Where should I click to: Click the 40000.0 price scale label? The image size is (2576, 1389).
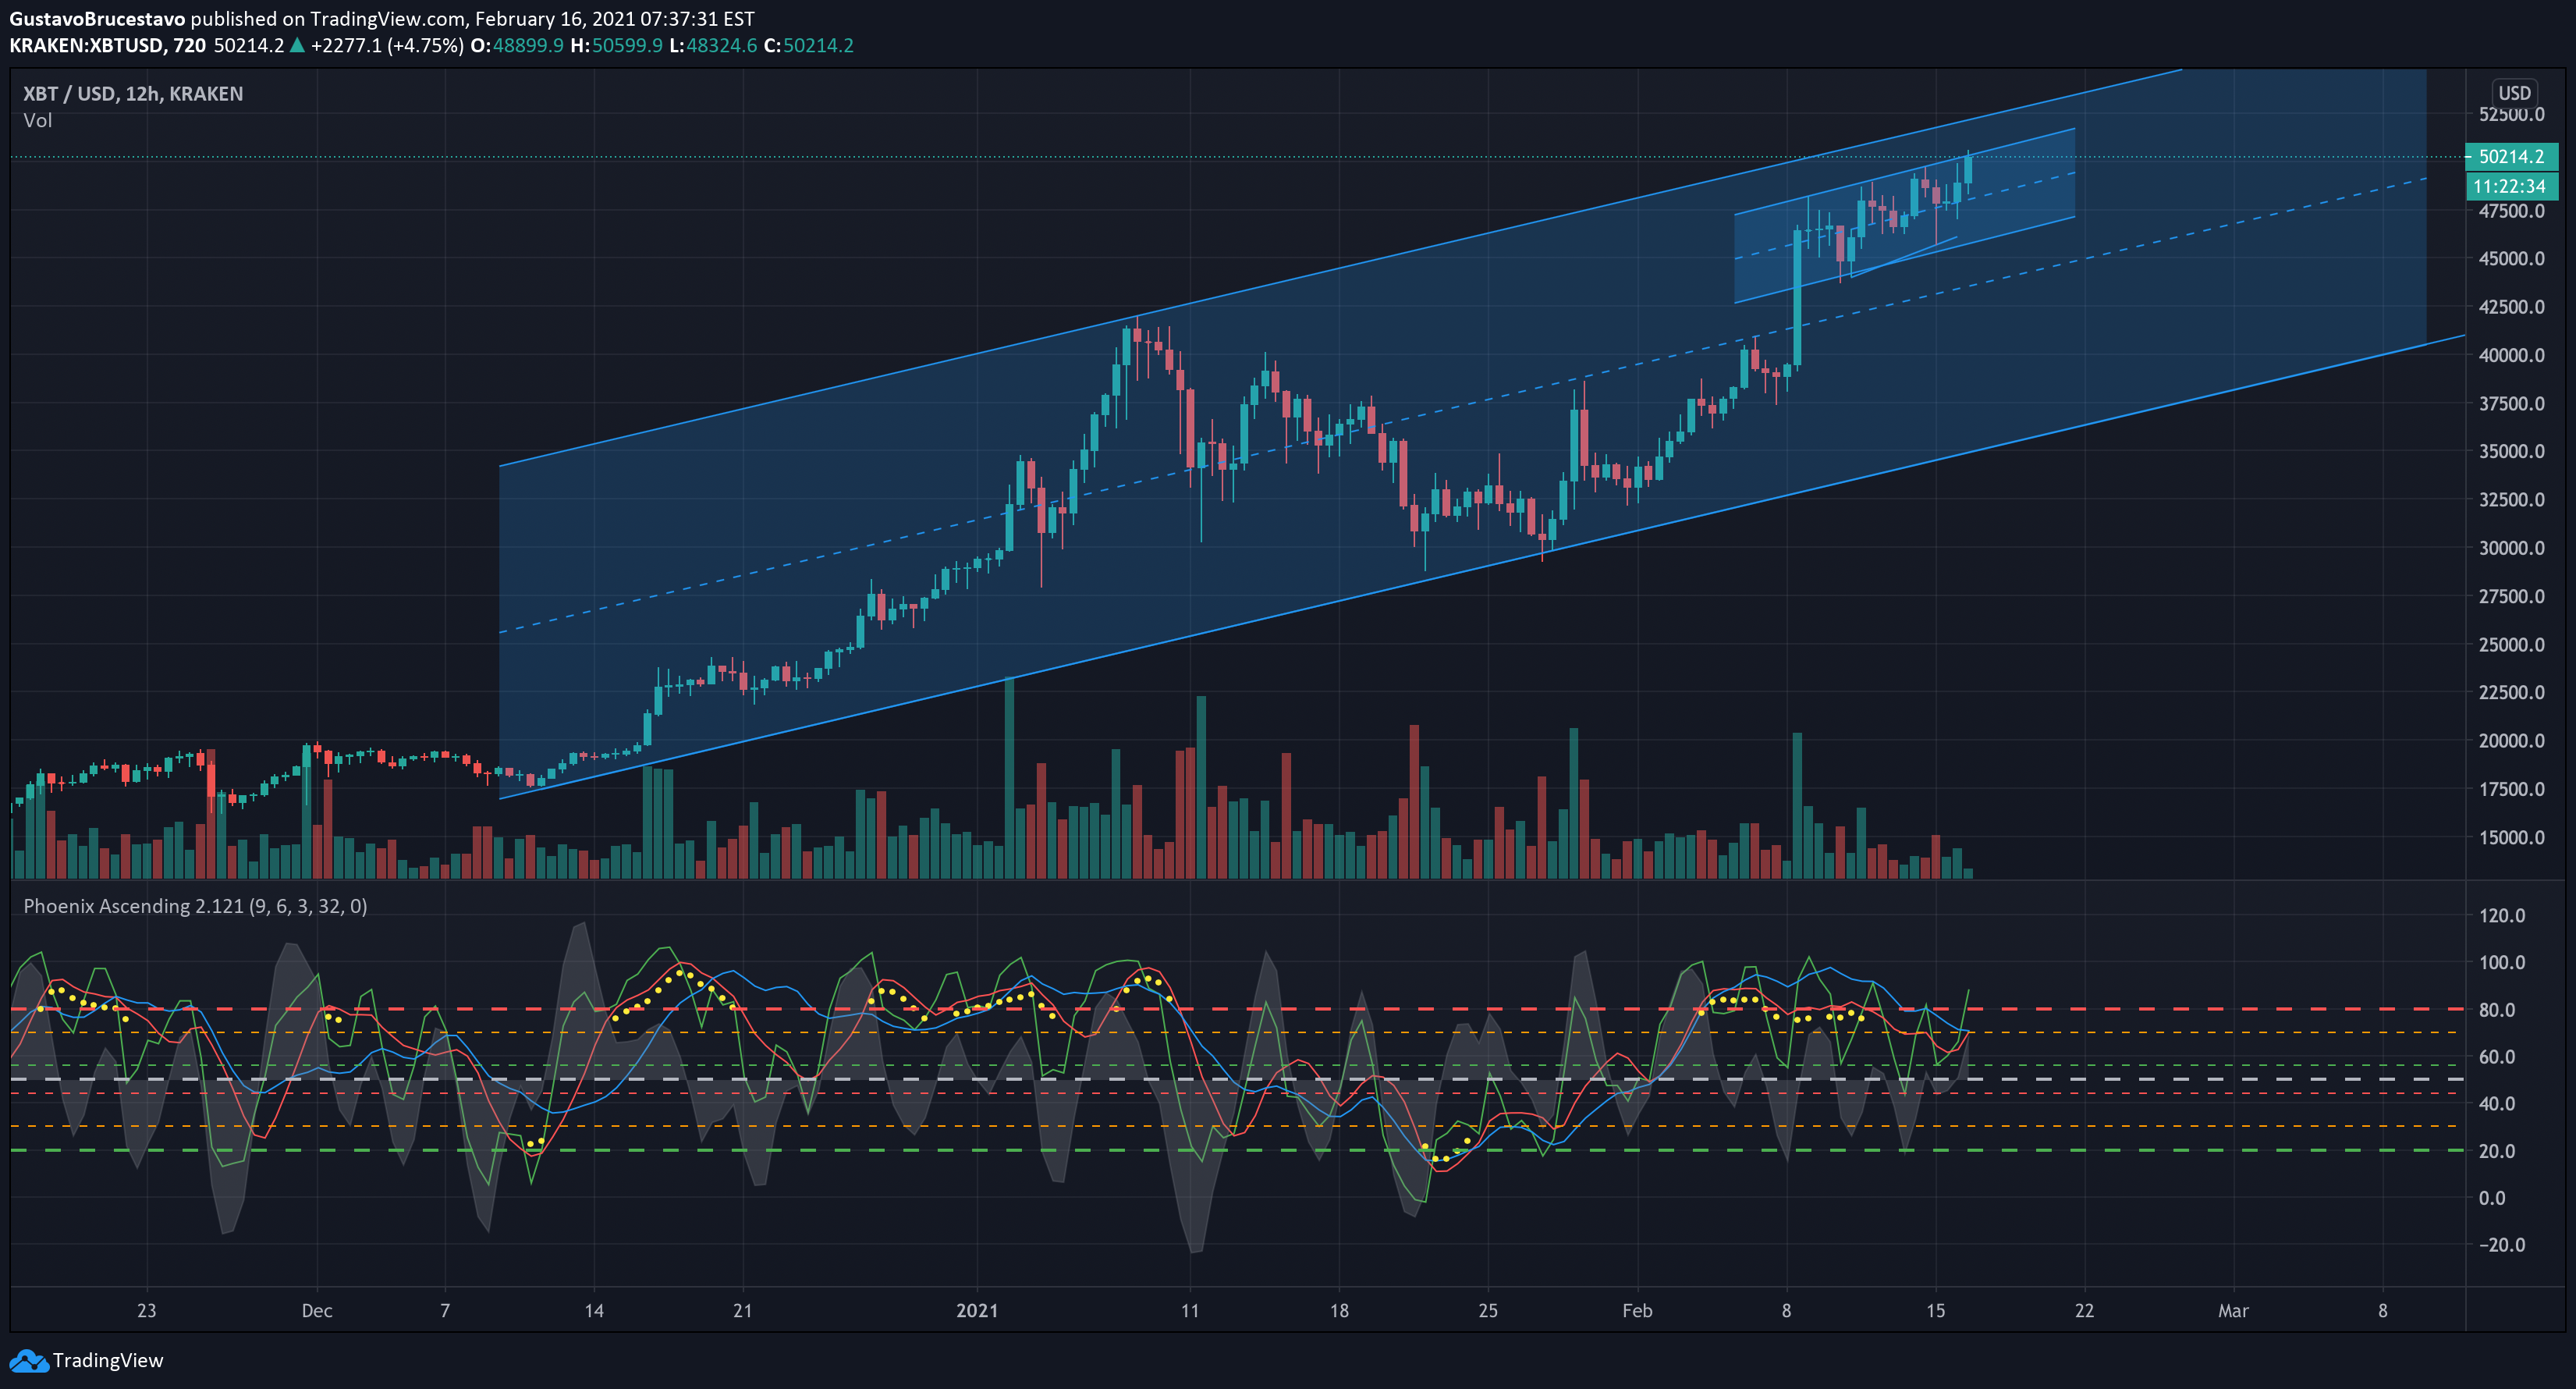(x=2511, y=355)
